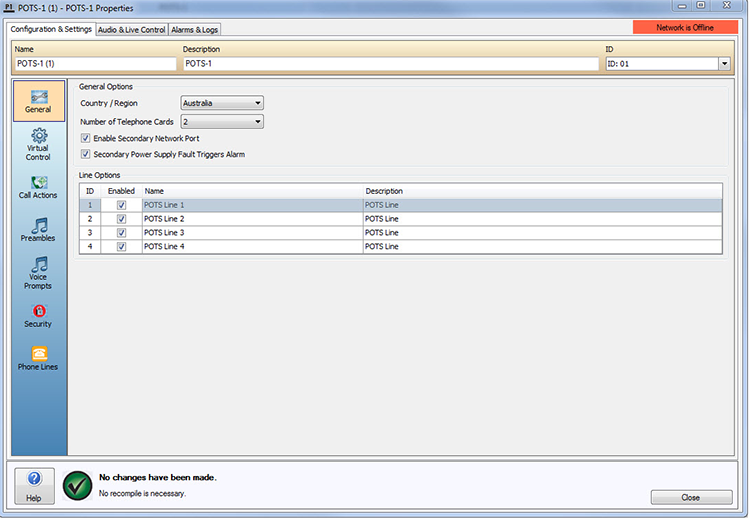This screenshot has width=750, height=519.
Task: Select POTS Line 4 name cell
Action: pos(253,247)
